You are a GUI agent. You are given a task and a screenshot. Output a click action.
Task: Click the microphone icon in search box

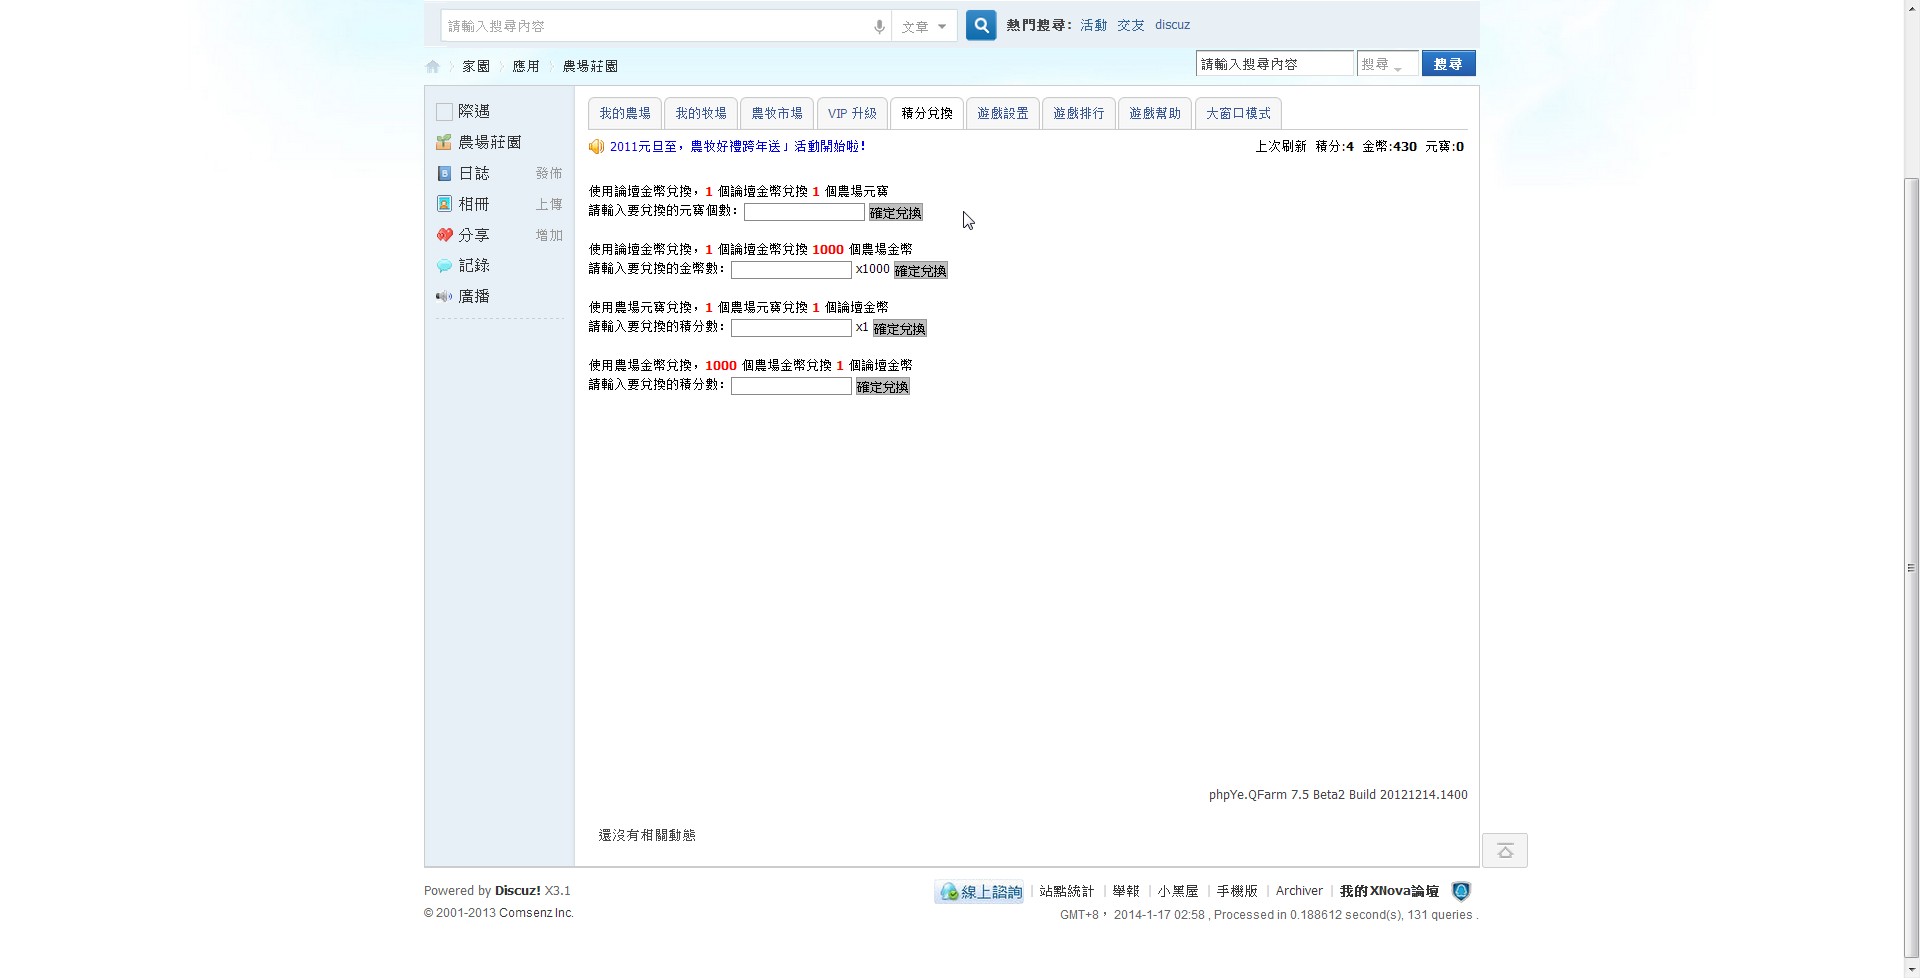879,27
